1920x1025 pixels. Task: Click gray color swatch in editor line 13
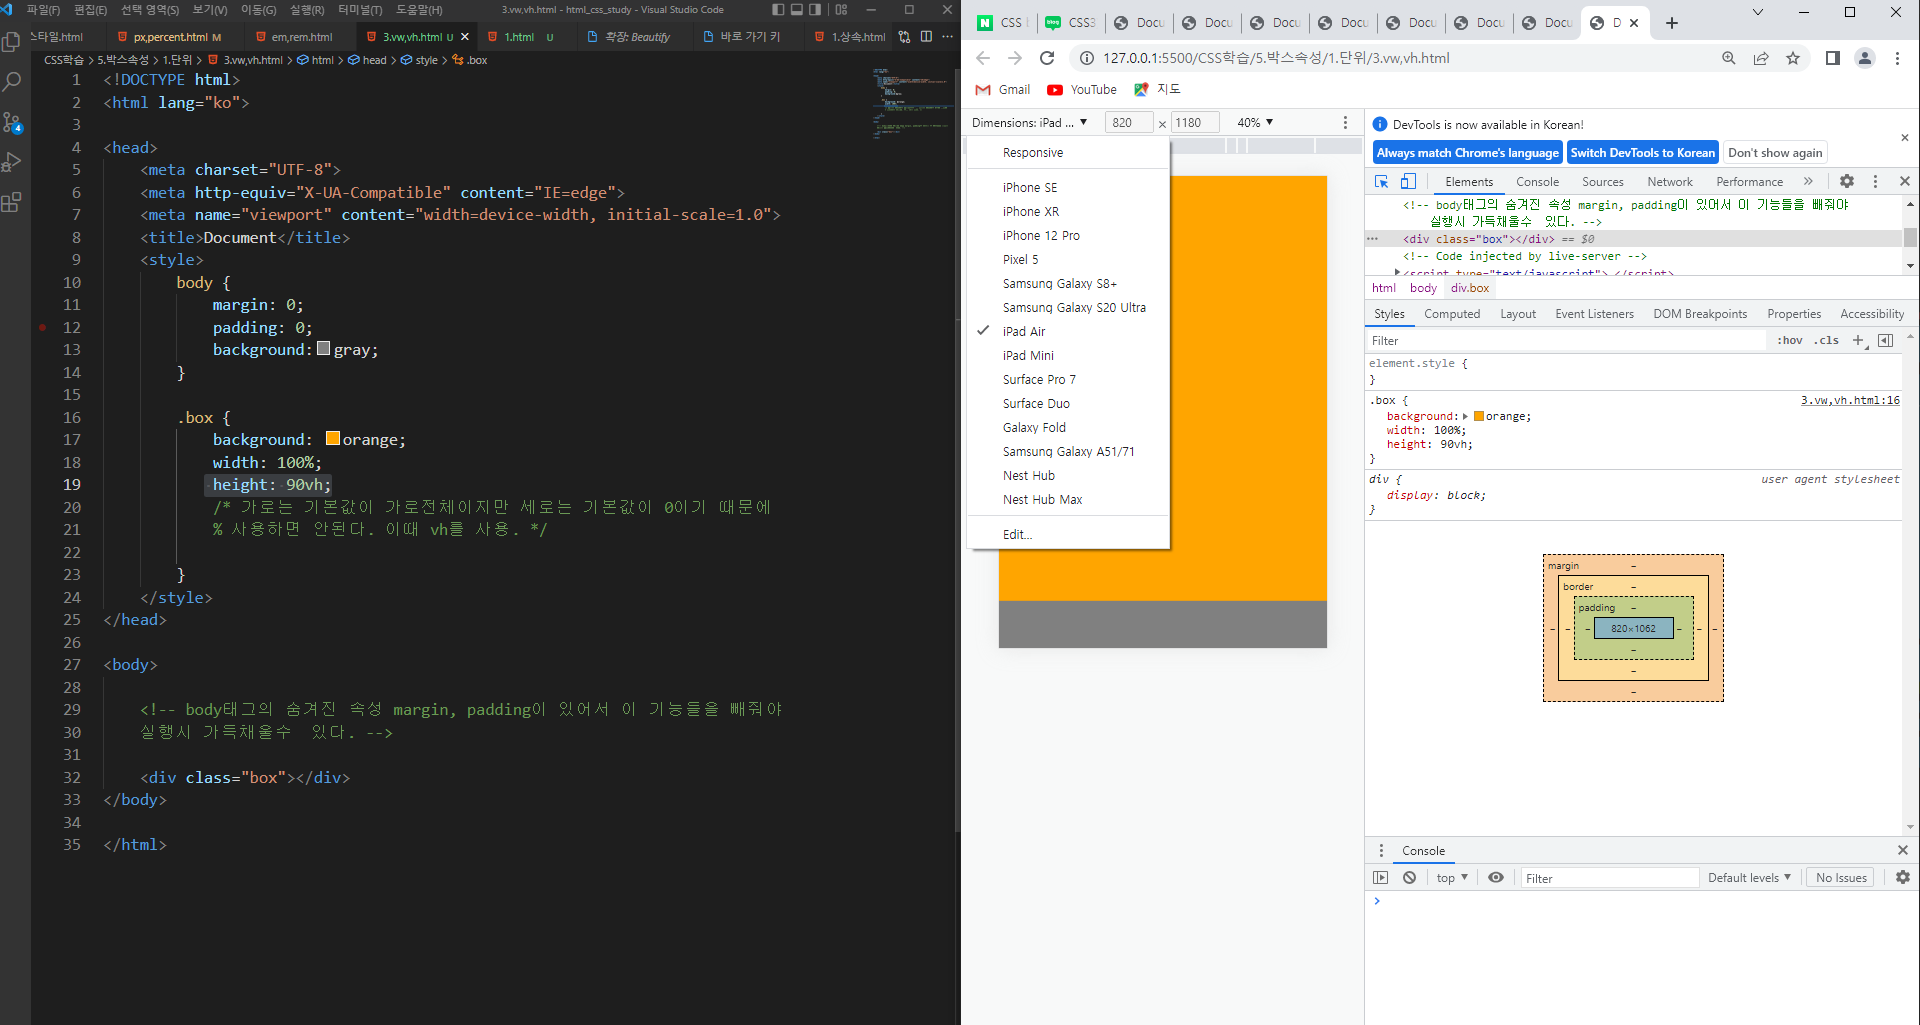323,349
